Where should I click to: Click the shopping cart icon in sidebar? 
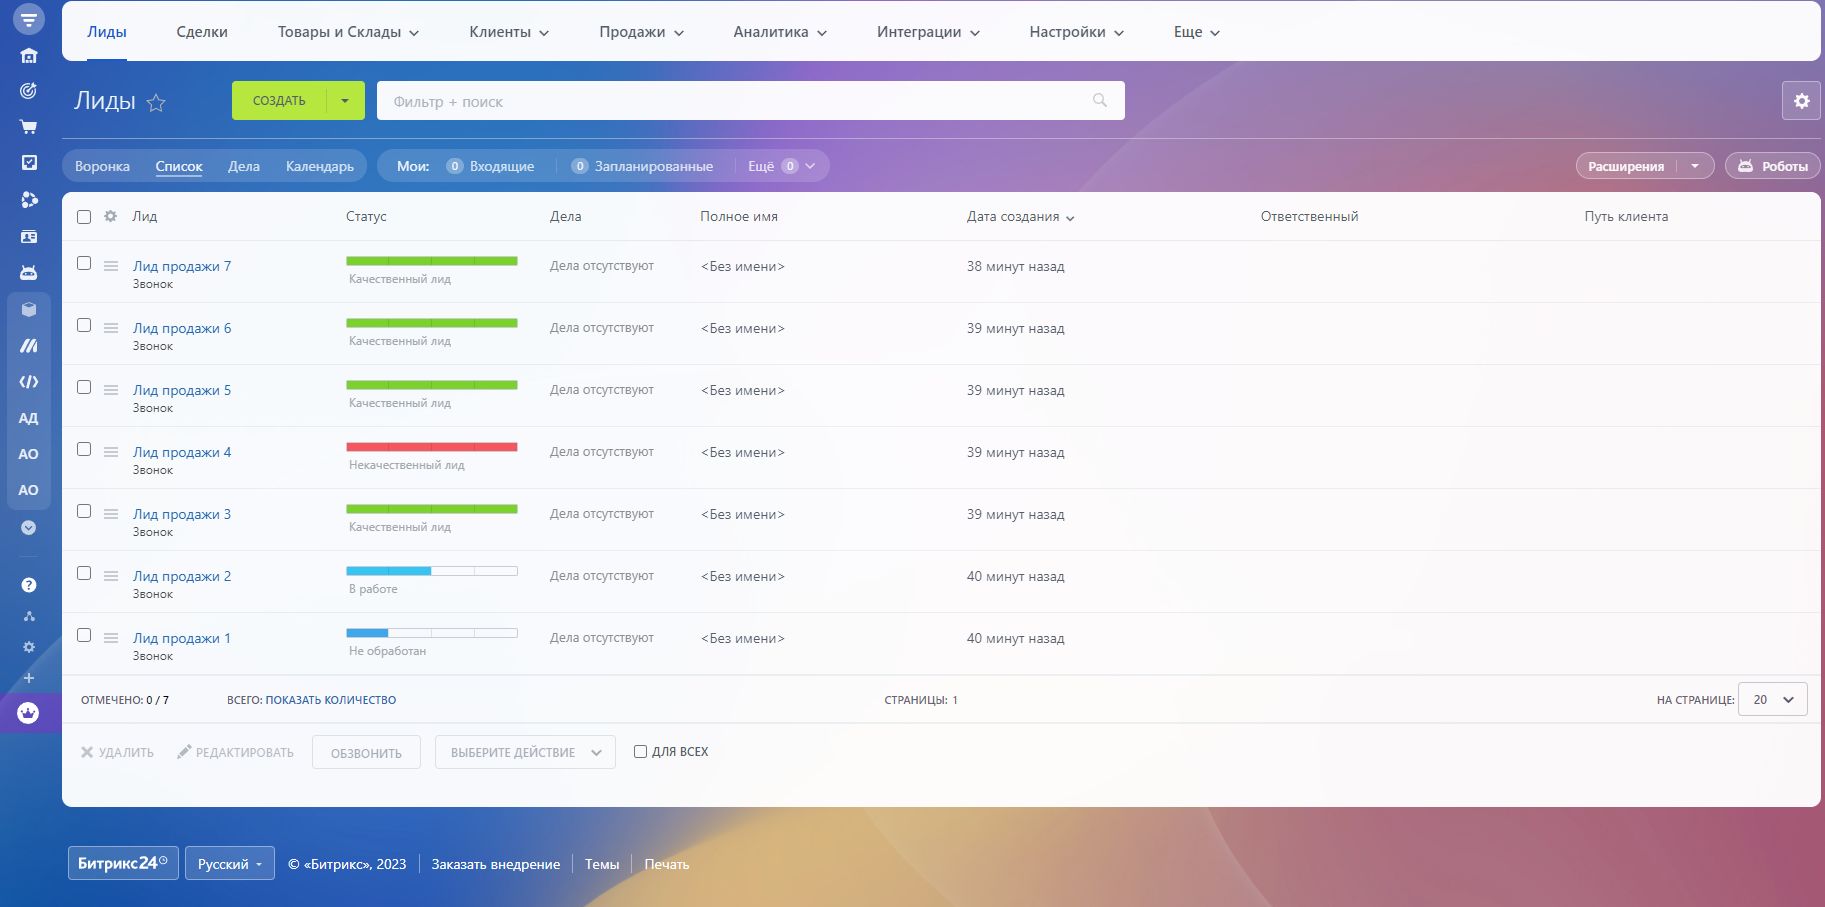(29, 127)
